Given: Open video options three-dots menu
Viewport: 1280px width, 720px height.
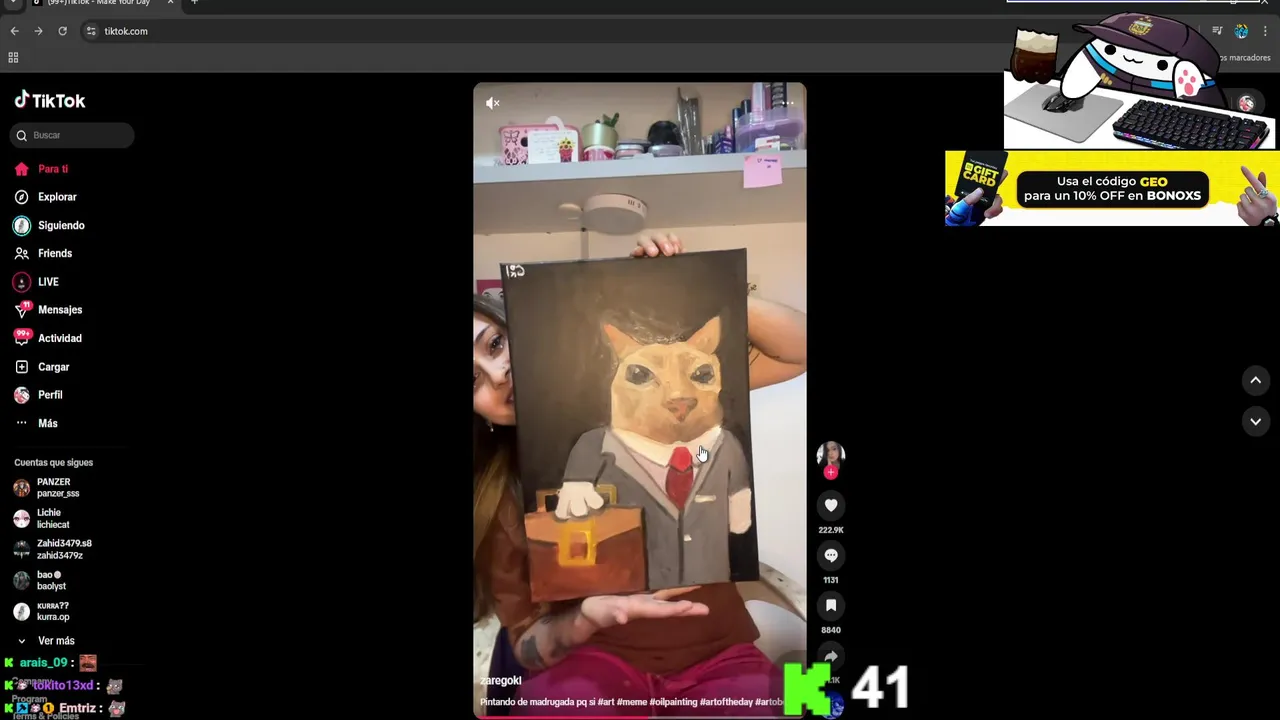Looking at the screenshot, I should click(x=787, y=103).
